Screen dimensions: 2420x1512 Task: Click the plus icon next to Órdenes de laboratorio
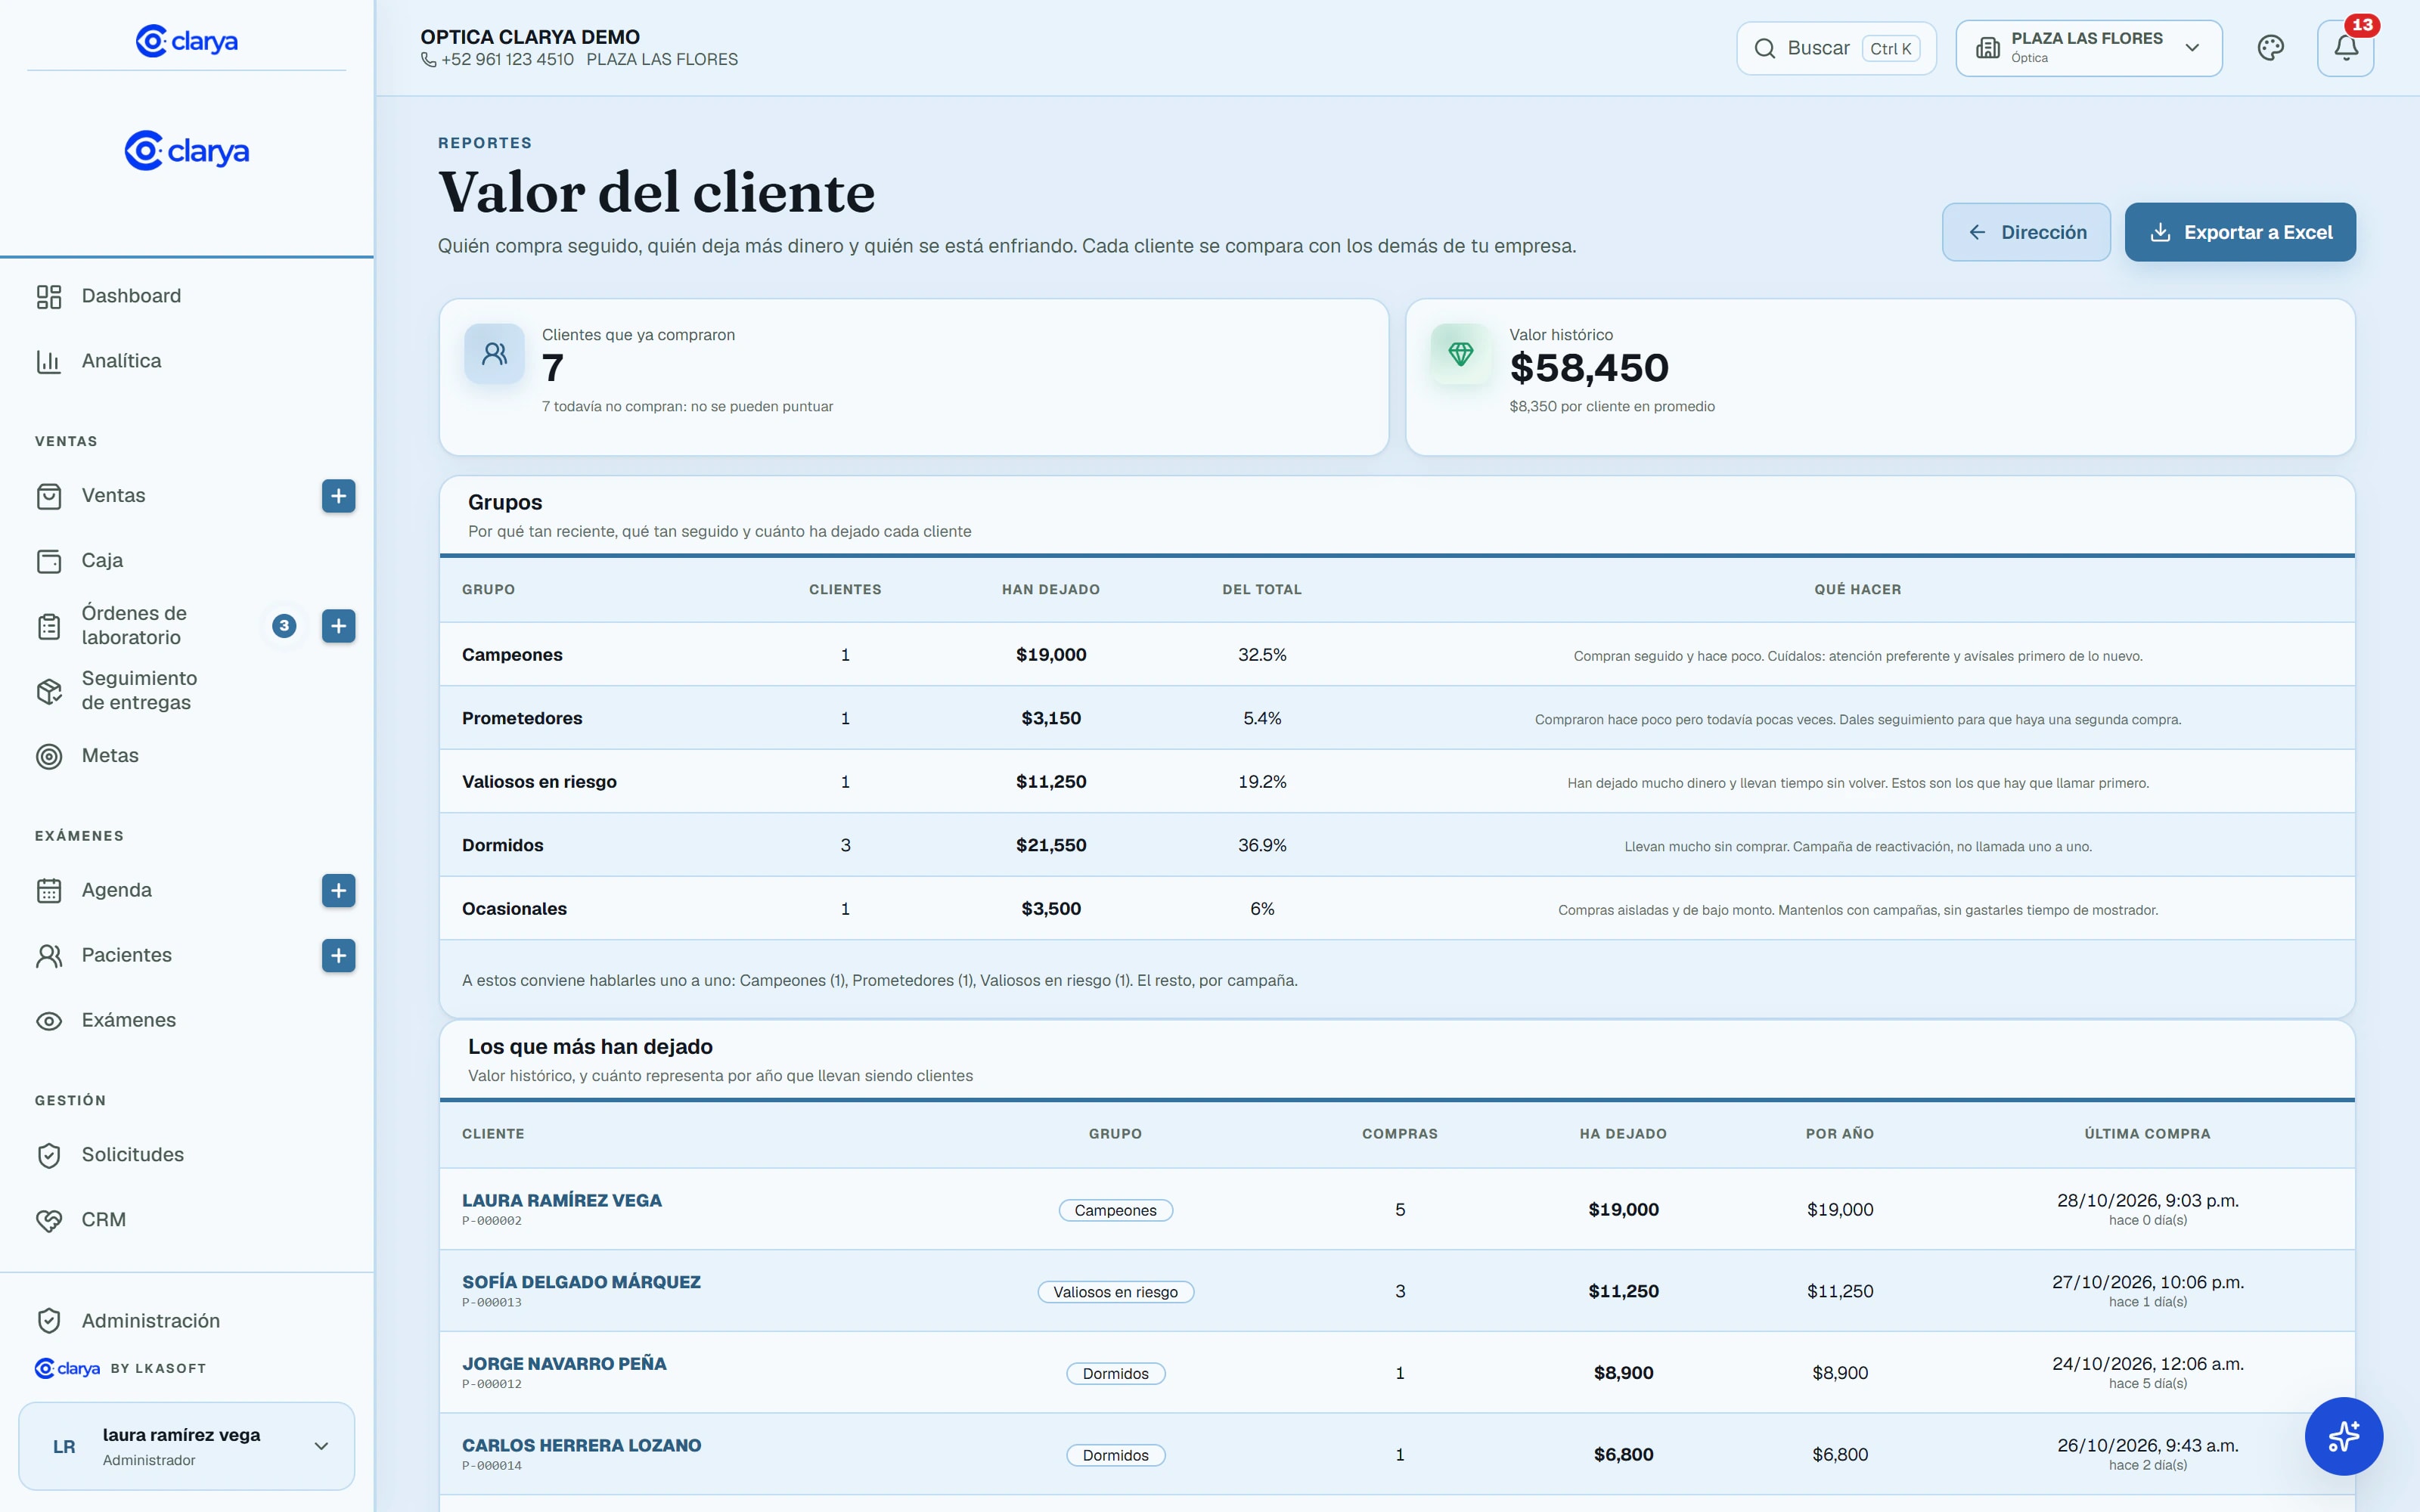[338, 626]
